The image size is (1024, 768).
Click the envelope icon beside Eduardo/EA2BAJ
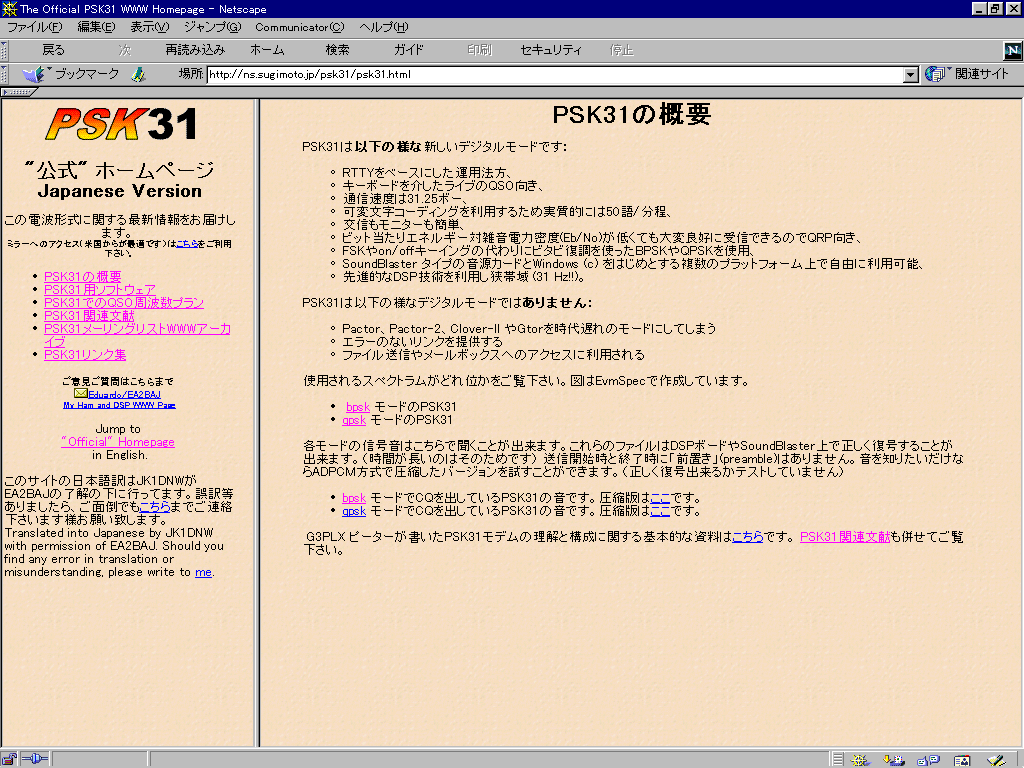coord(80,393)
